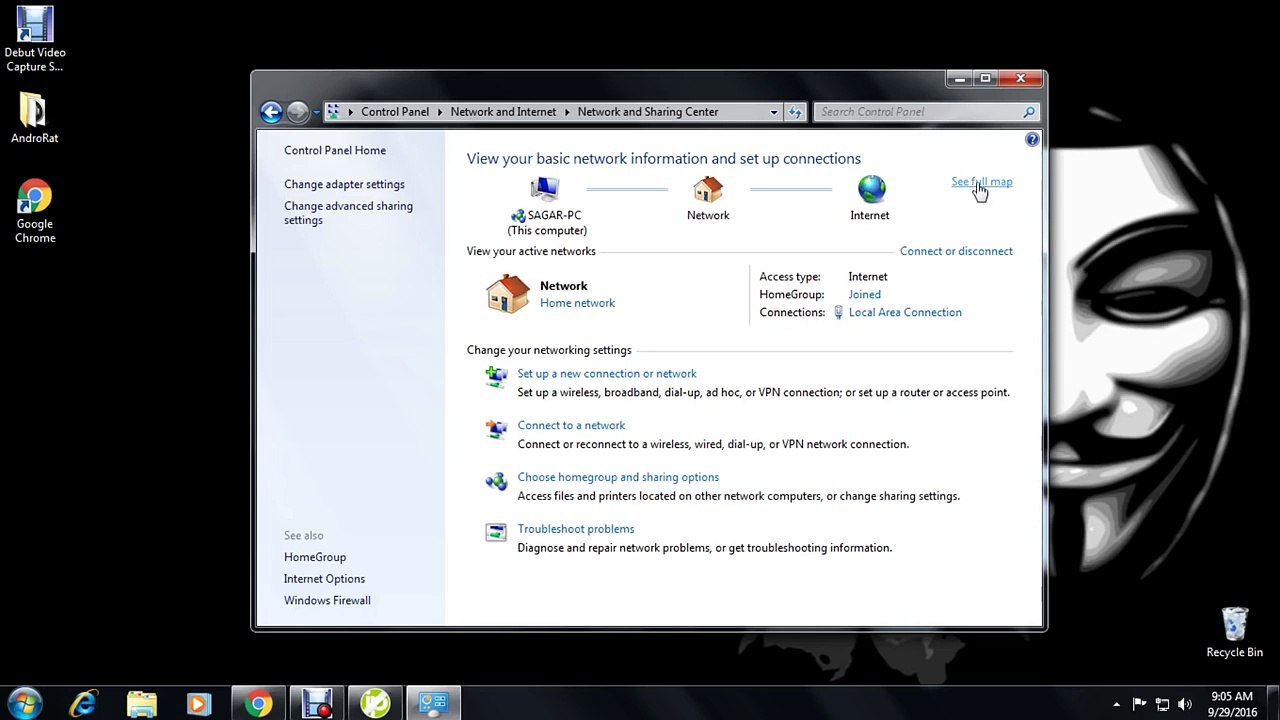
Task: Click the greyed Forward arrow button
Action: point(298,112)
